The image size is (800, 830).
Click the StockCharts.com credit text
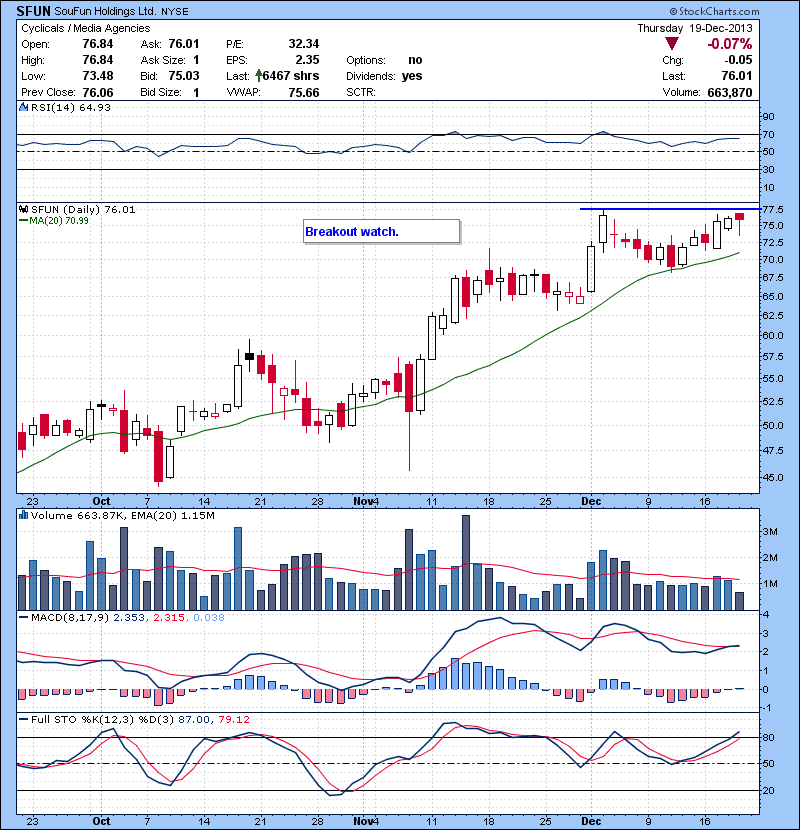tap(714, 11)
